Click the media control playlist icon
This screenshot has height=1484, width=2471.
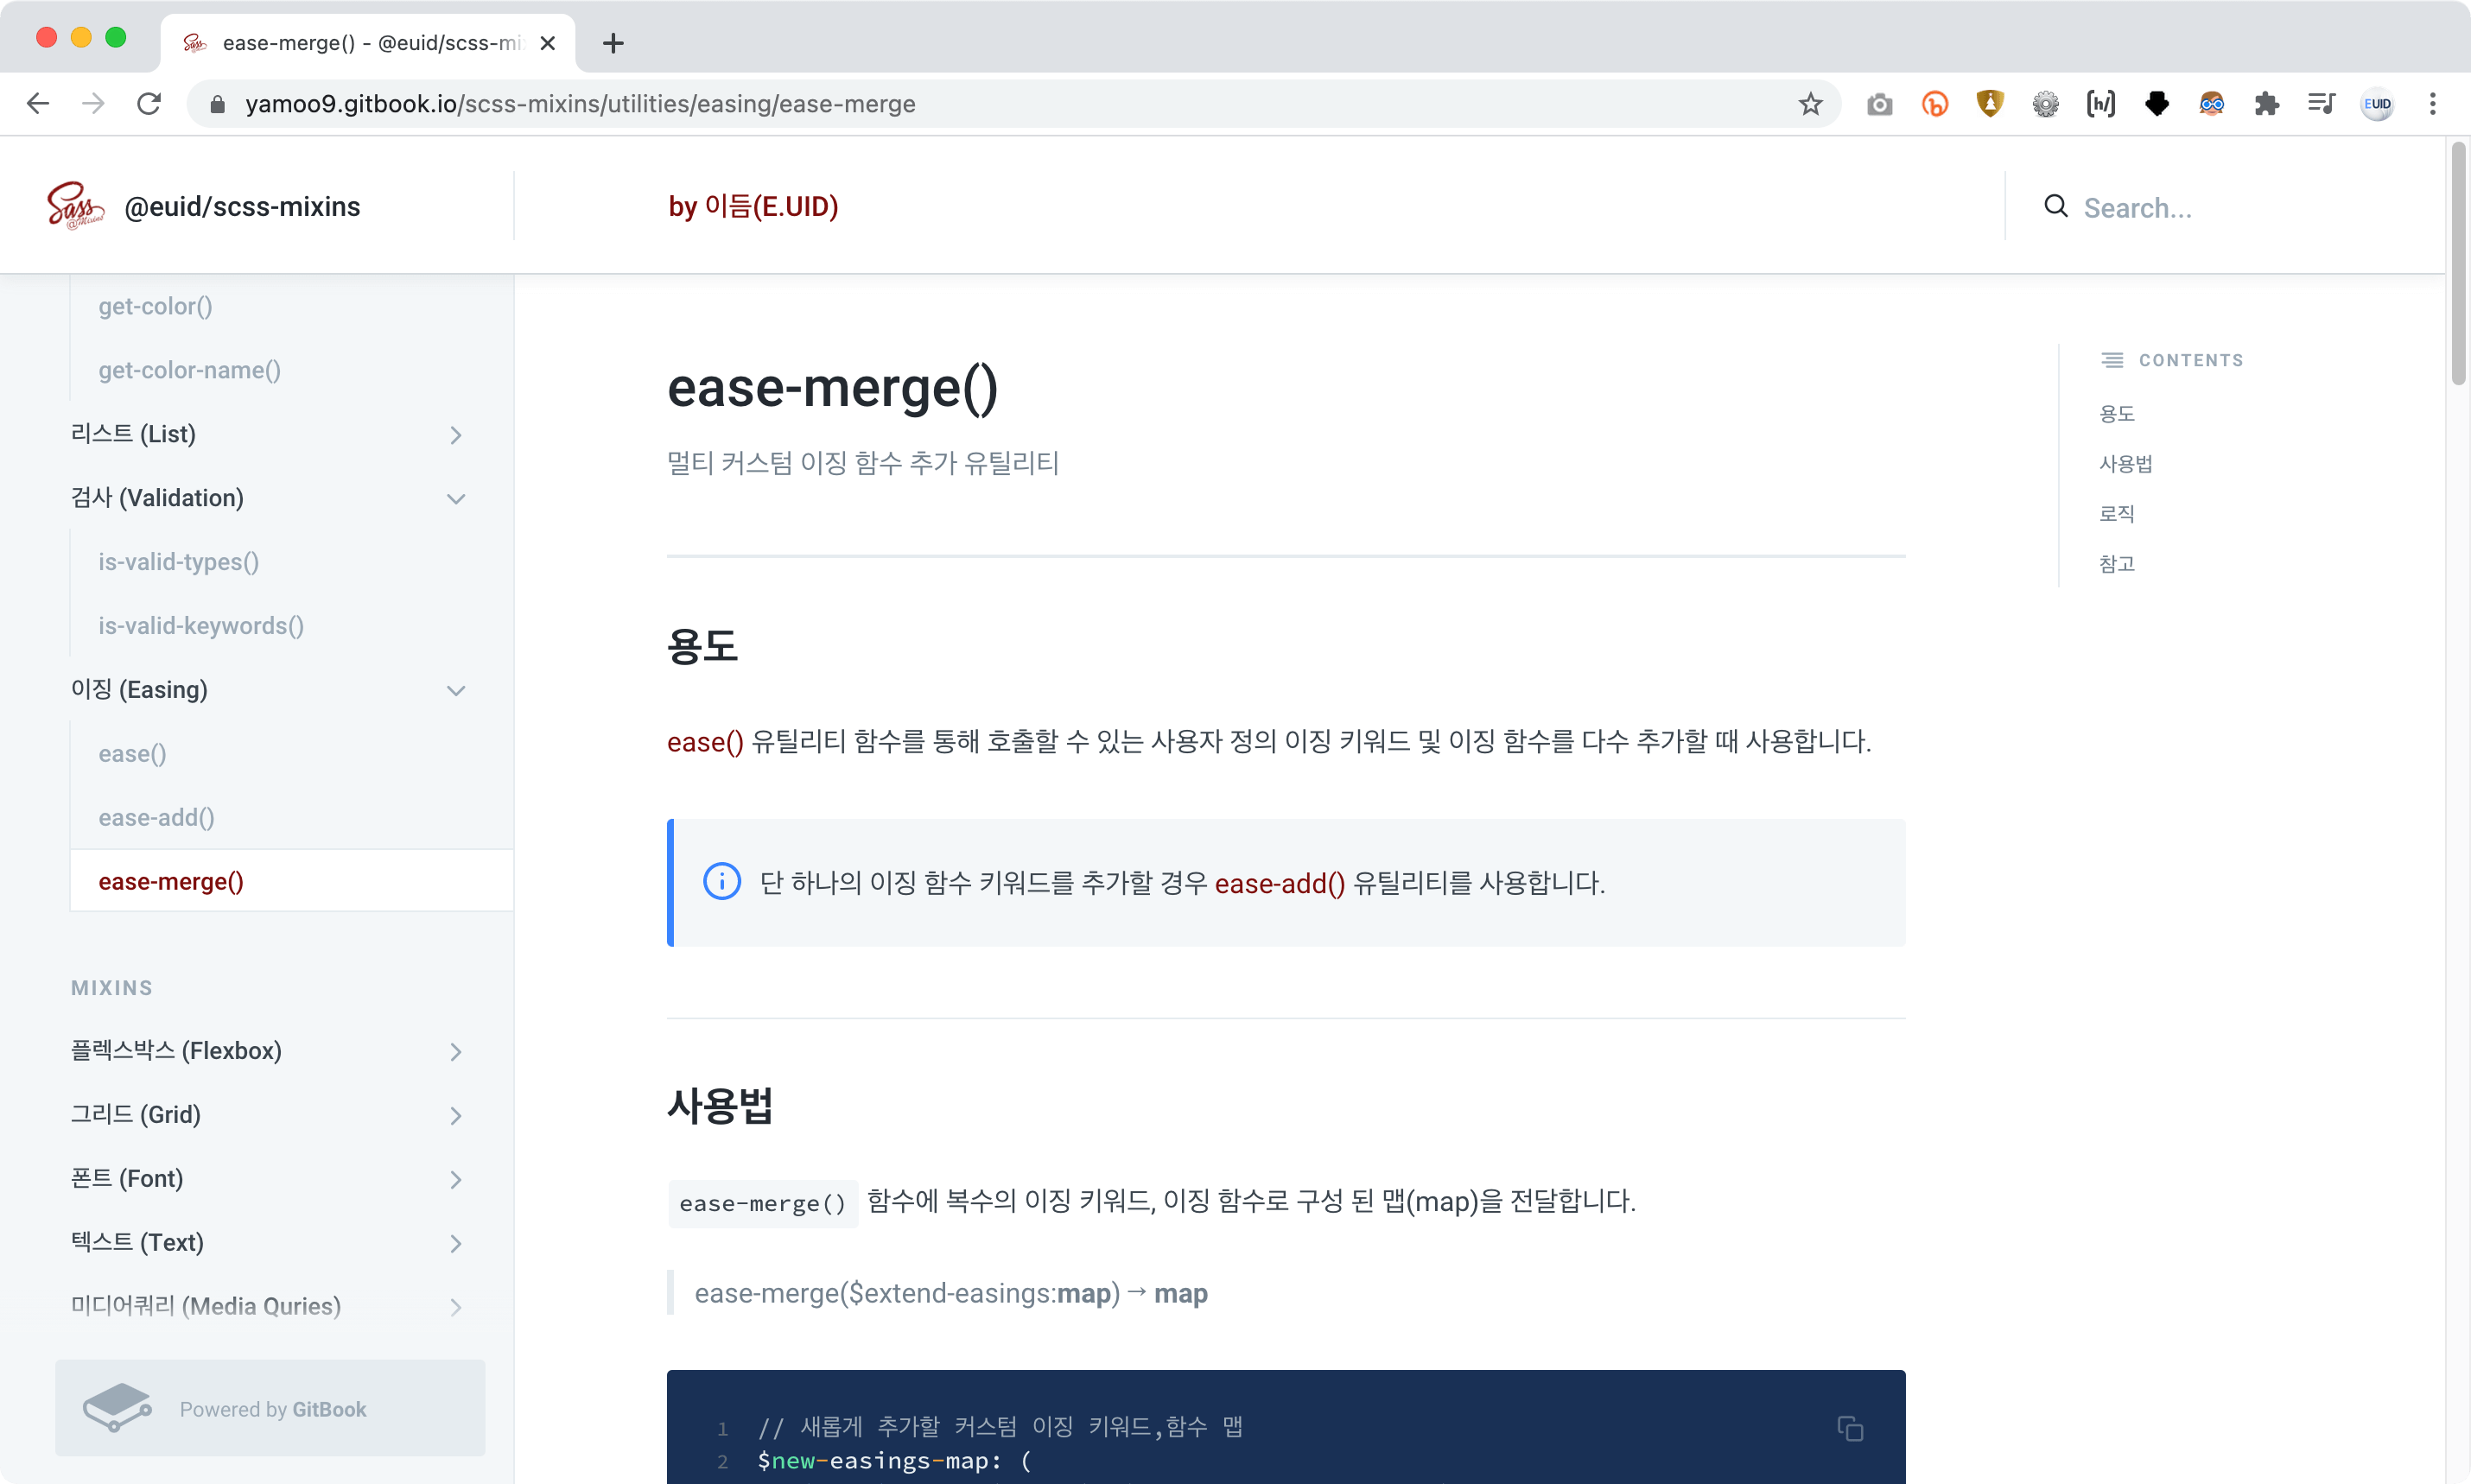pyautogui.click(x=2321, y=104)
